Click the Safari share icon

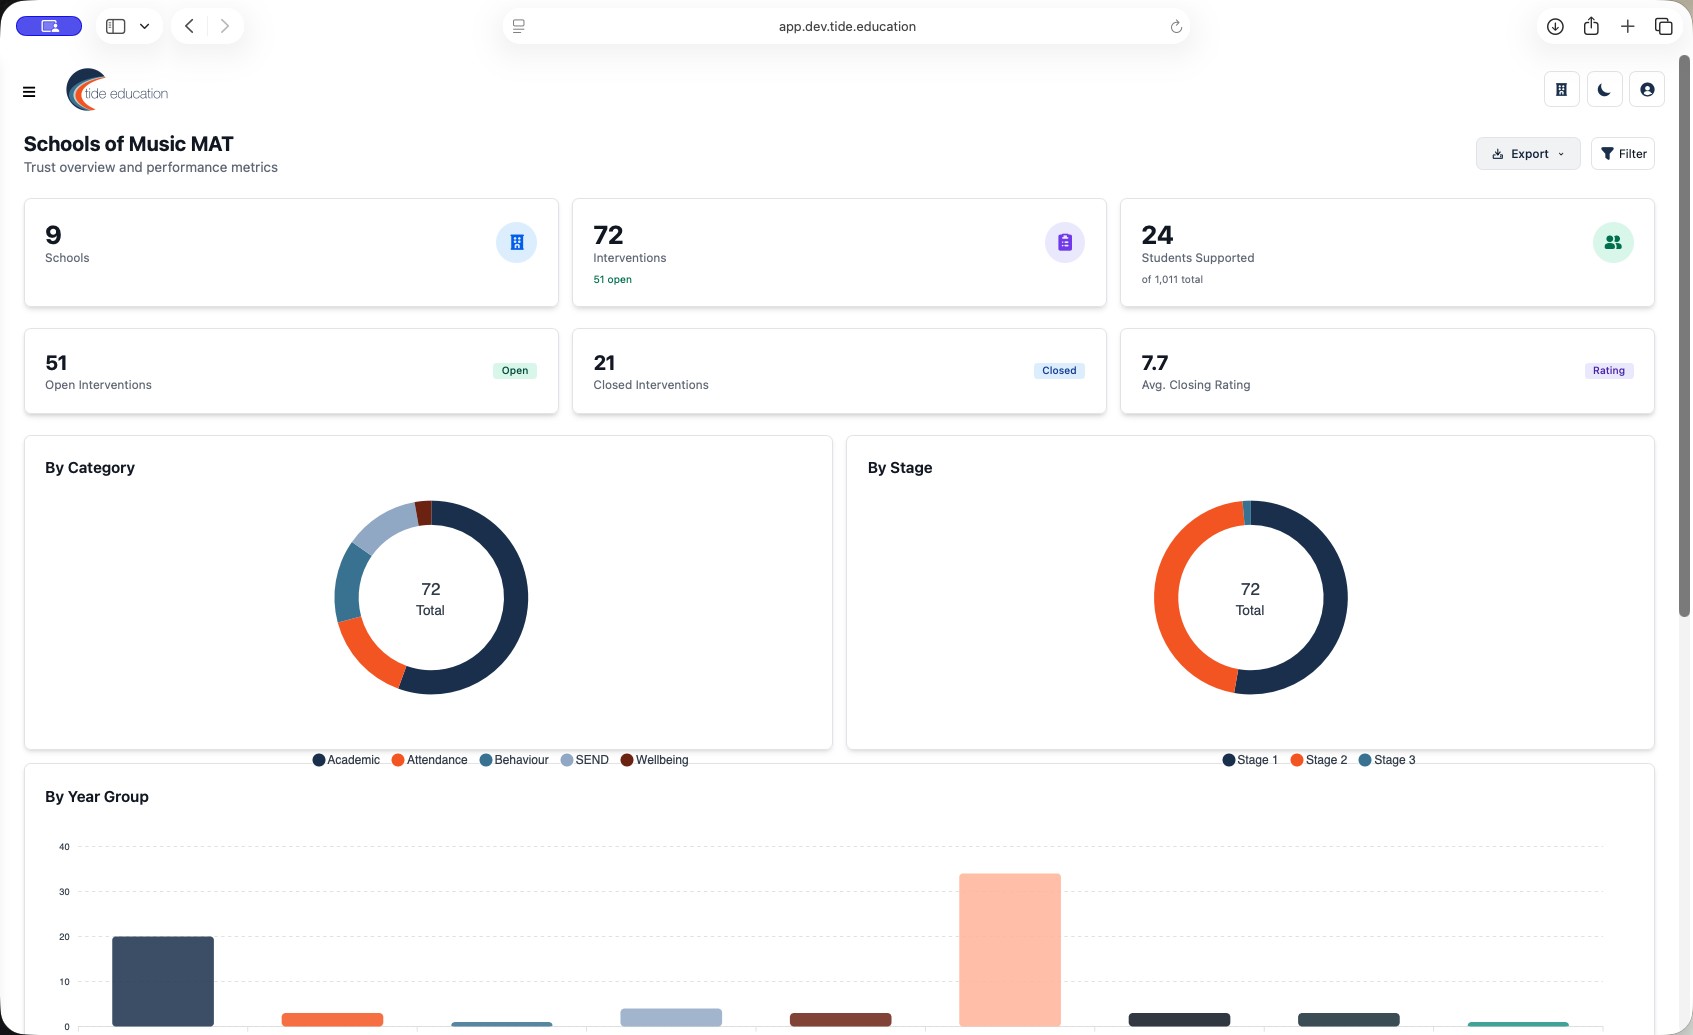pyautogui.click(x=1591, y=26)
